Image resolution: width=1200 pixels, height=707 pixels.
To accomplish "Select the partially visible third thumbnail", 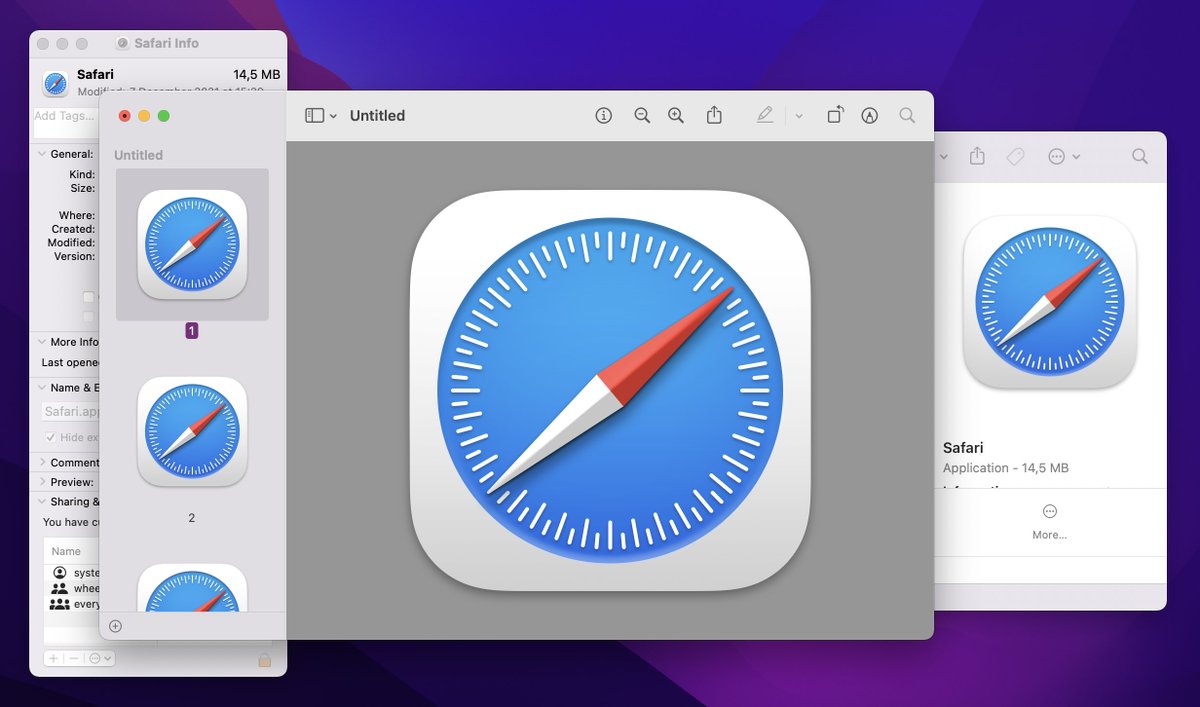I will [192, 588].
